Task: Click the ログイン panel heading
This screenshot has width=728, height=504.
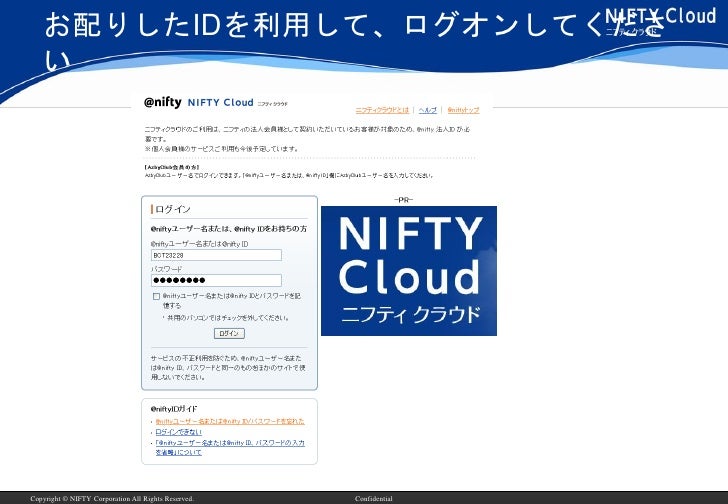Action: pos(171,209)
